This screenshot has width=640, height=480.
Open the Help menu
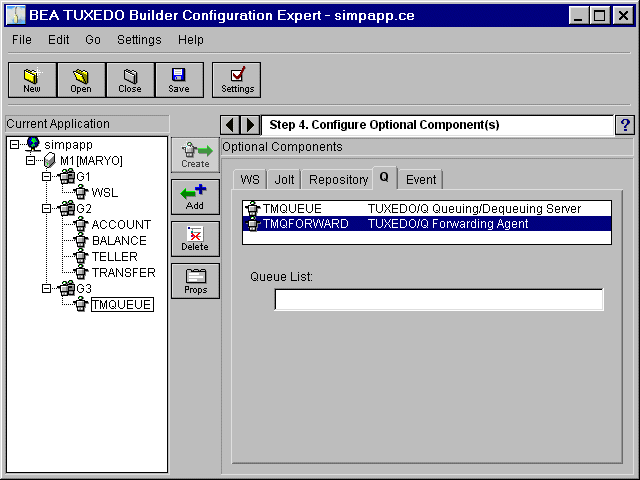(191, 40)
